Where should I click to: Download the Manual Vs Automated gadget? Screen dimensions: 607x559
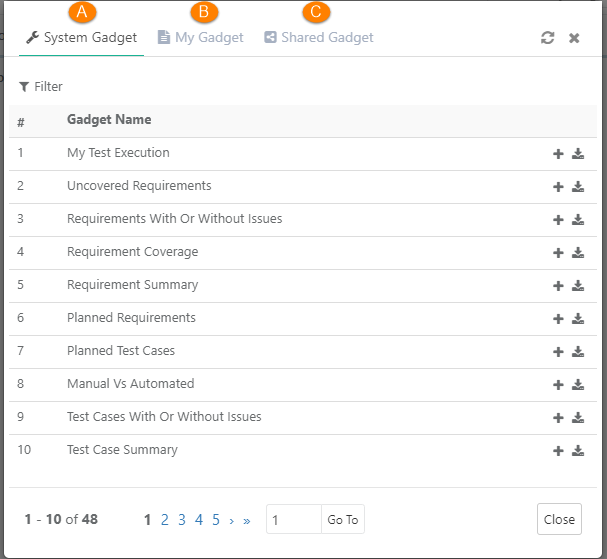(577, 385)
